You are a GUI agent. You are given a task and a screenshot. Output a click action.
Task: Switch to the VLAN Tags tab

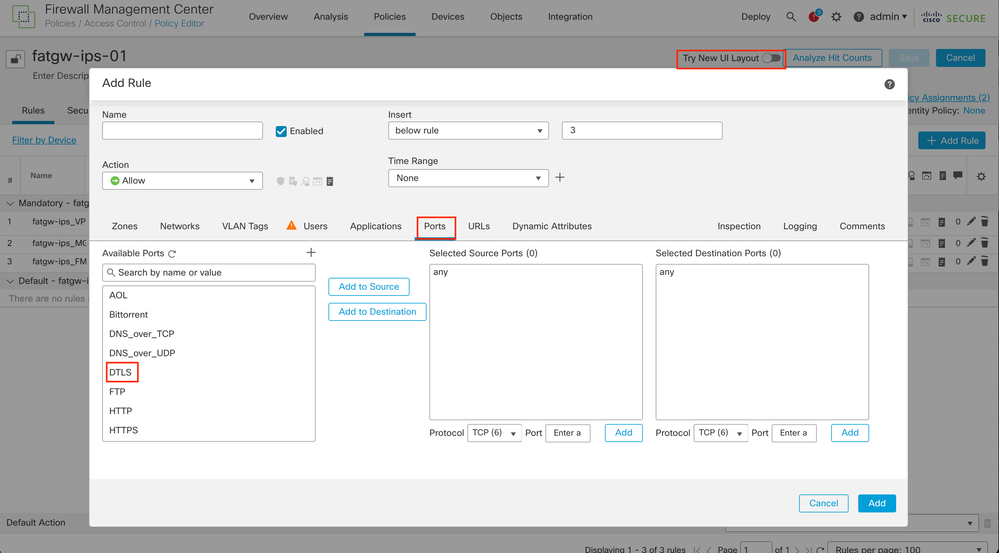tap(245, 226)
